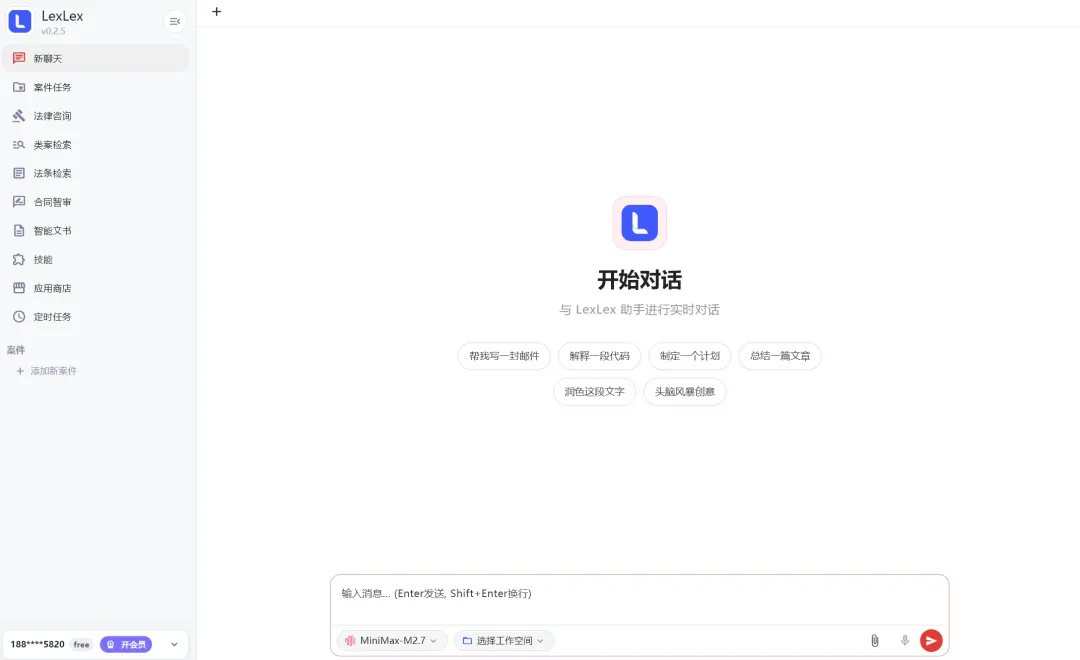The height and width of the screenshot is (660, 1080).
Task: Open the 案件任务 section
Action: (96, 87)
